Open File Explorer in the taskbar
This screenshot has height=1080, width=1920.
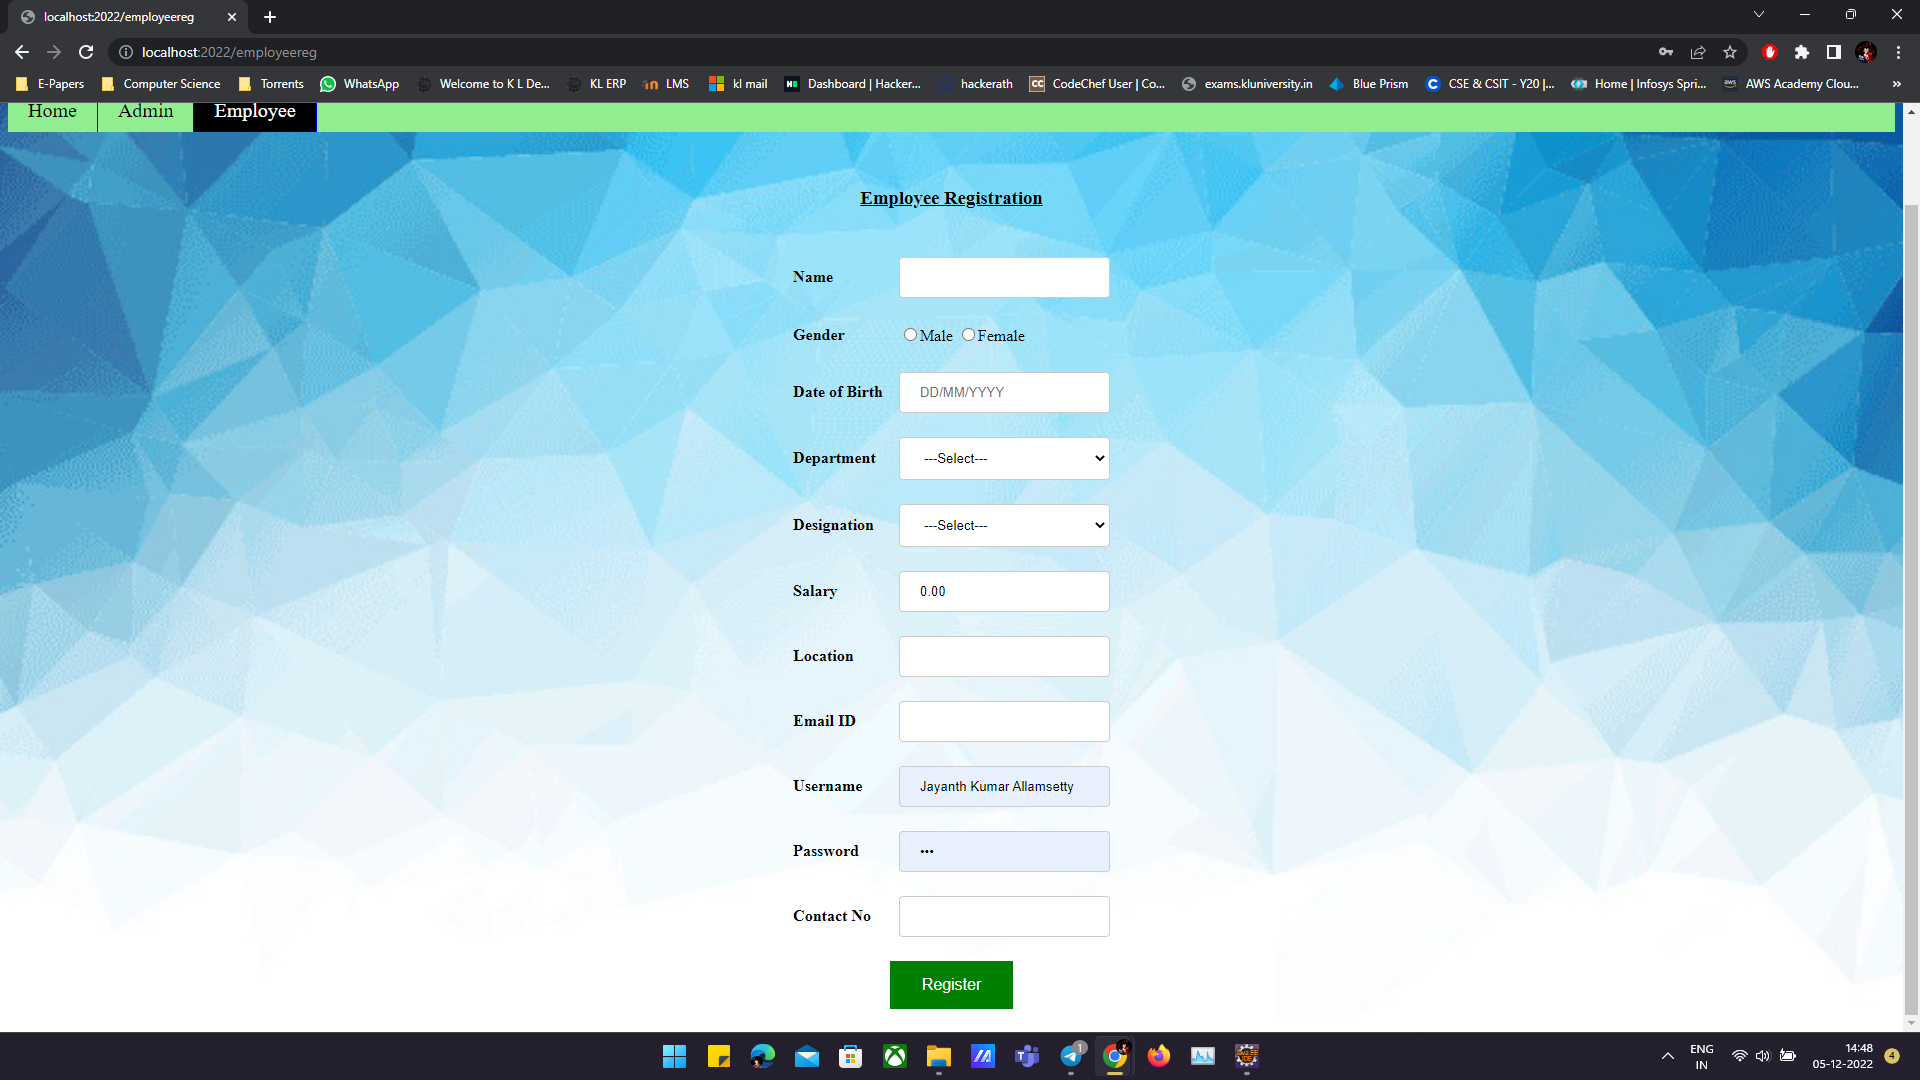[938, 1056]
